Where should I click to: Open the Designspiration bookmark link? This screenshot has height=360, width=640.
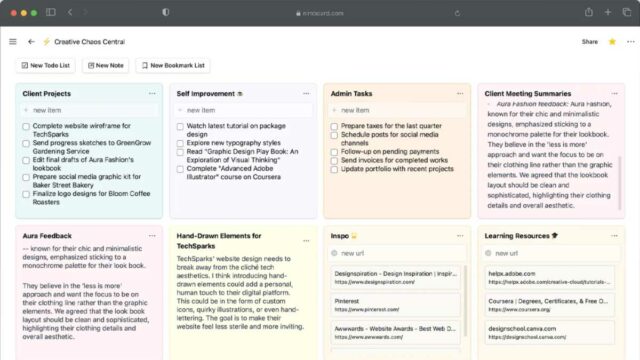[396, 278]
